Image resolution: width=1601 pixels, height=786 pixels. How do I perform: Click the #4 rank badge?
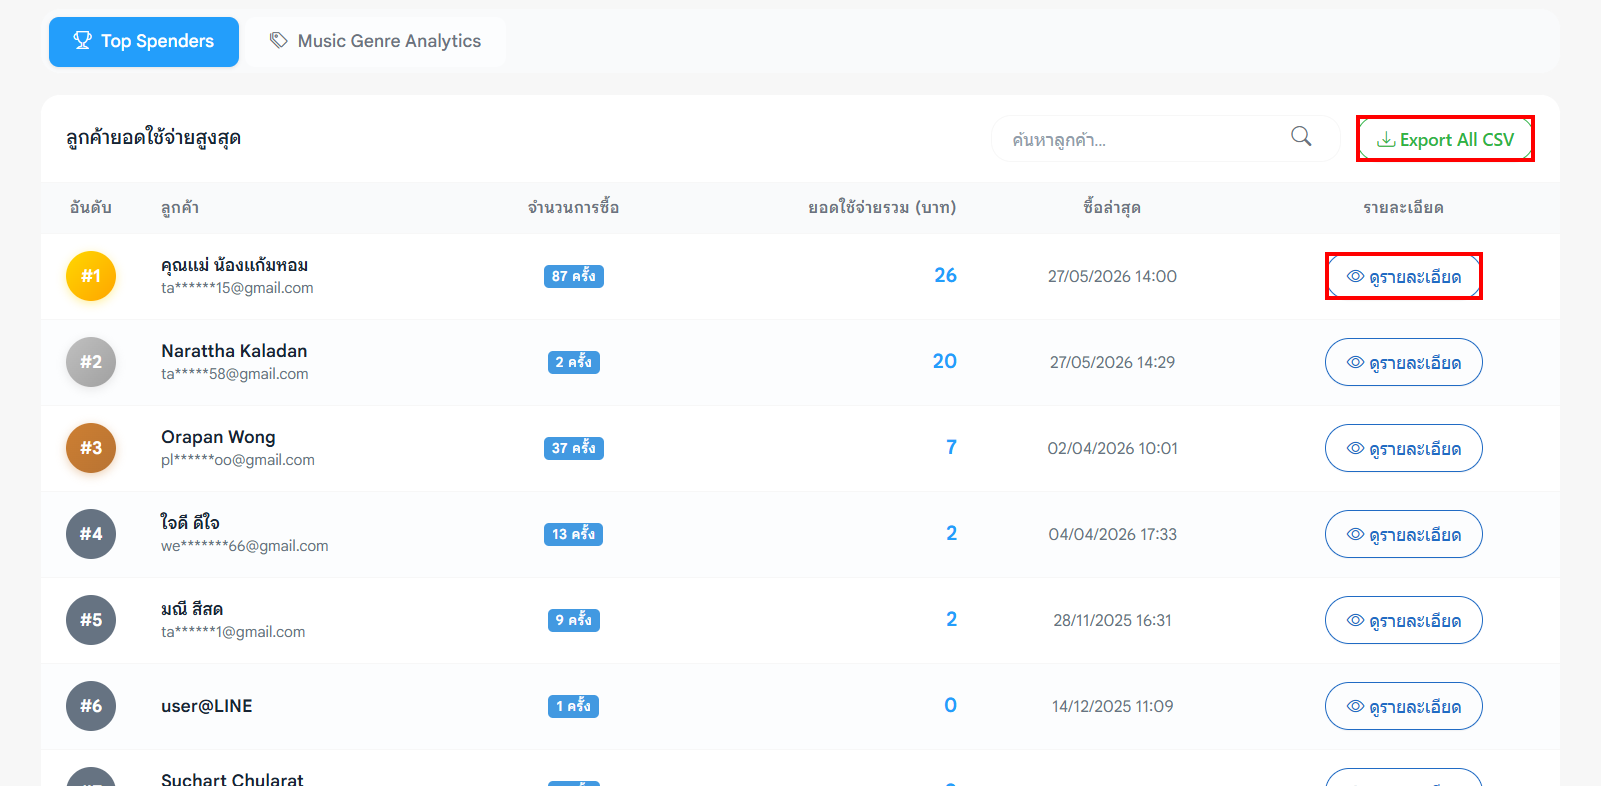91,534
